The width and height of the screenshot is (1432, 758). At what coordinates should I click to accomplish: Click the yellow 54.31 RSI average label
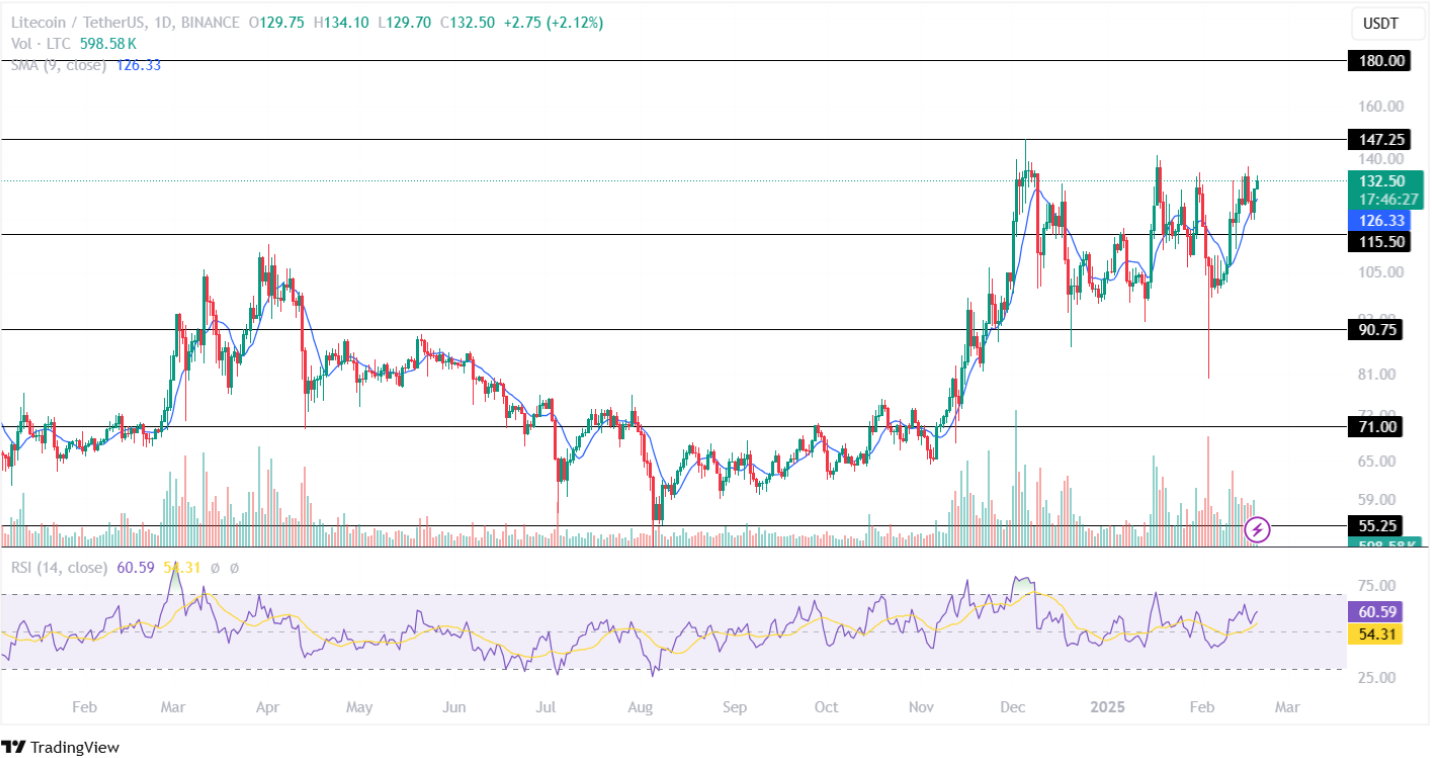[x=1379, y=634]
